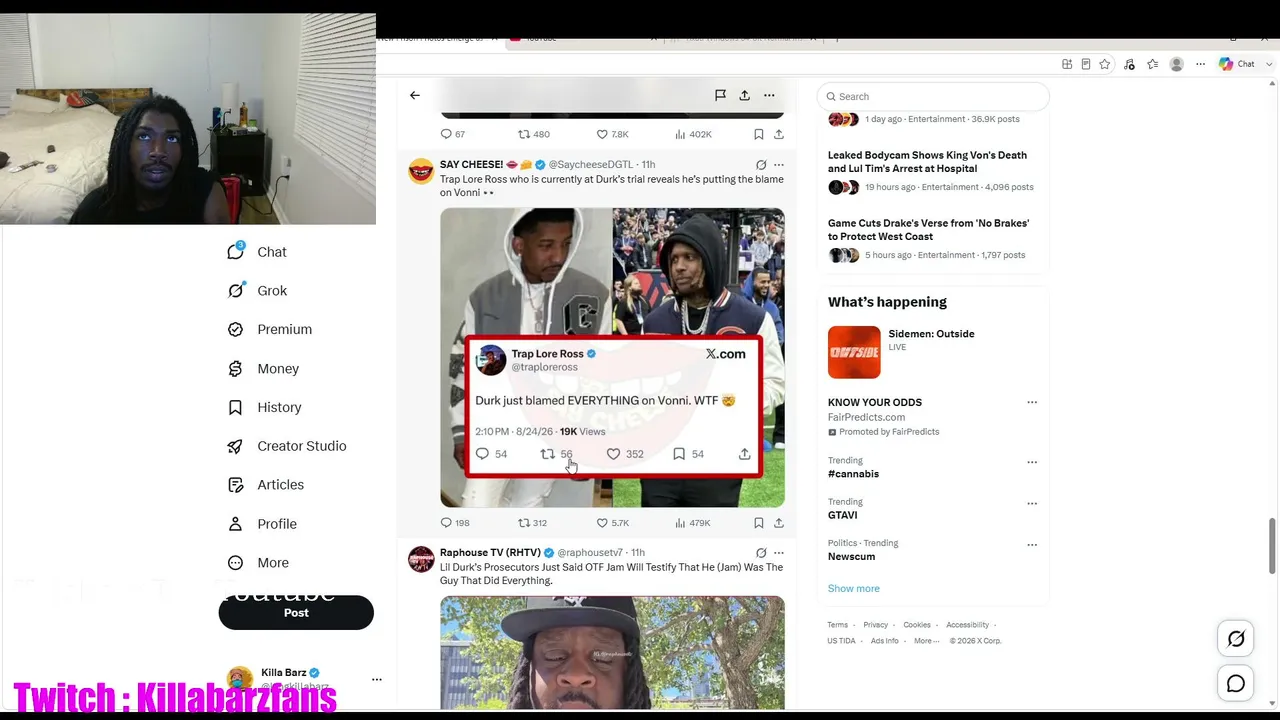Click the Articles icon in the sidebar
Viewport: 1280px width, 720px height.
(236, 485)
